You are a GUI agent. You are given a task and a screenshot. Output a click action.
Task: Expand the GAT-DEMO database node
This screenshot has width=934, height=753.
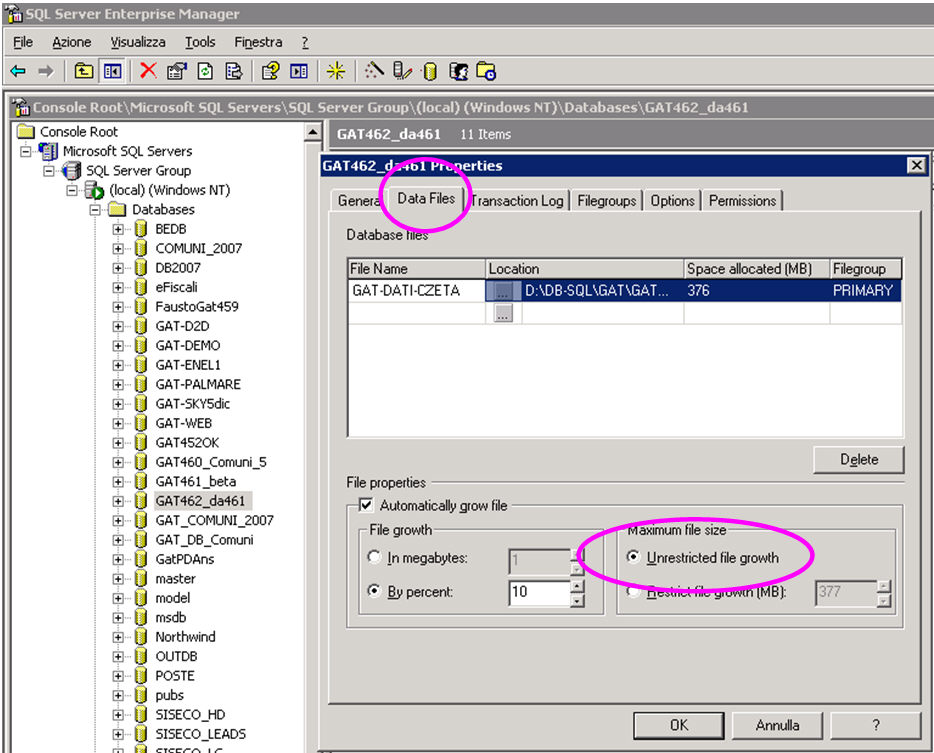[118, 346]
